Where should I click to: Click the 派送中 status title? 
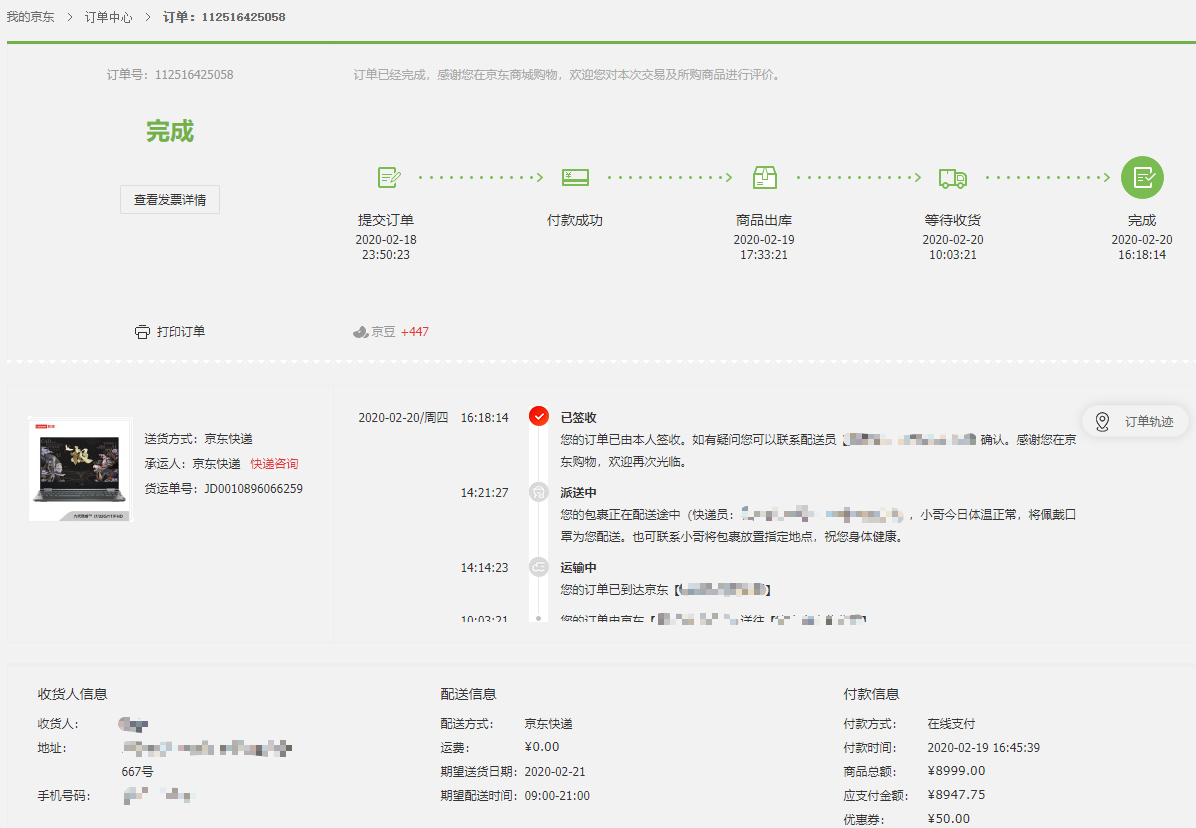click(578, 493)
